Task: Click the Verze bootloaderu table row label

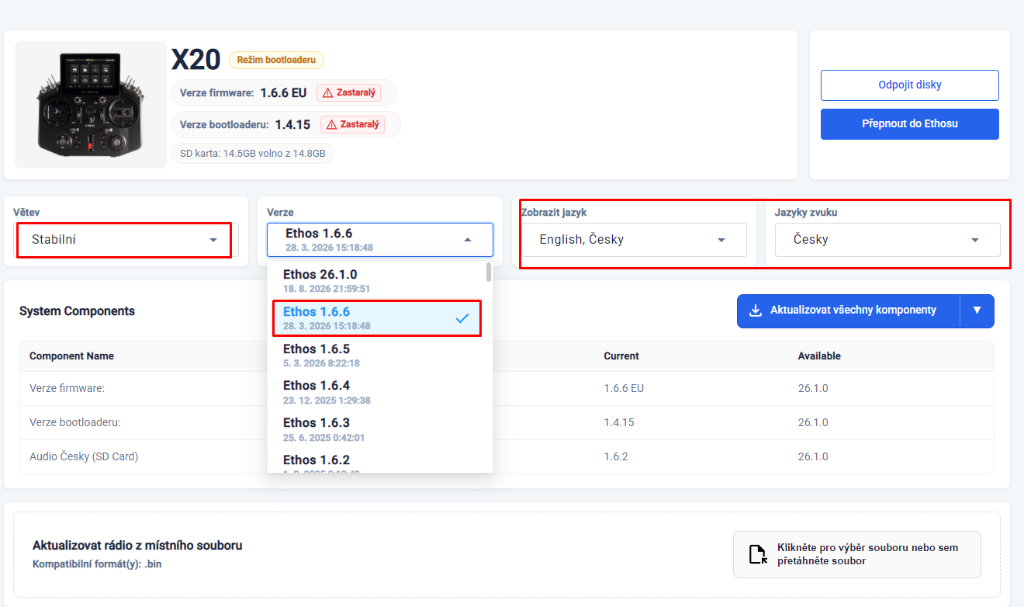Action: (x=75, y=422)
